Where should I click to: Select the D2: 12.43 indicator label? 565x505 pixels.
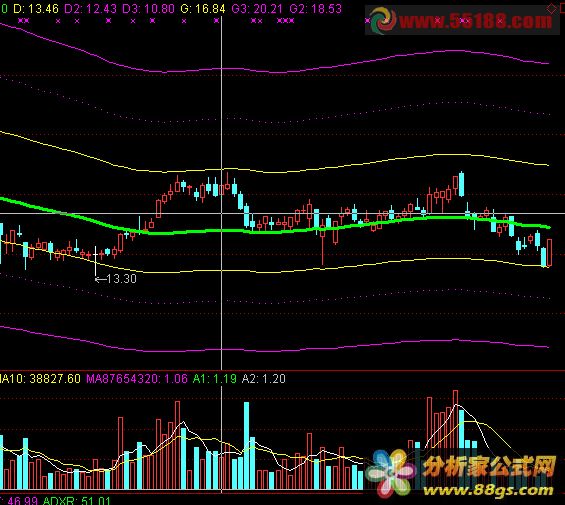[x=90, y=9]
